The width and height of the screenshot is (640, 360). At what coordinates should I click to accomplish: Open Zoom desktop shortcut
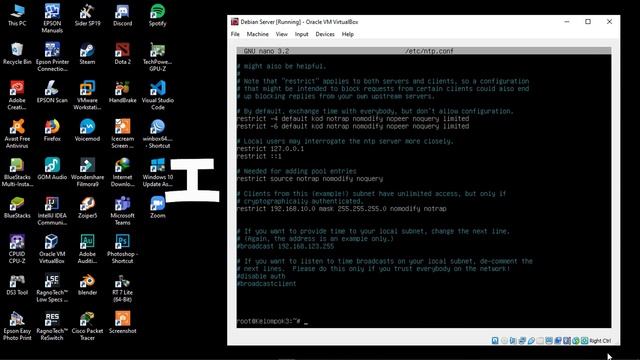pos(158,207)
